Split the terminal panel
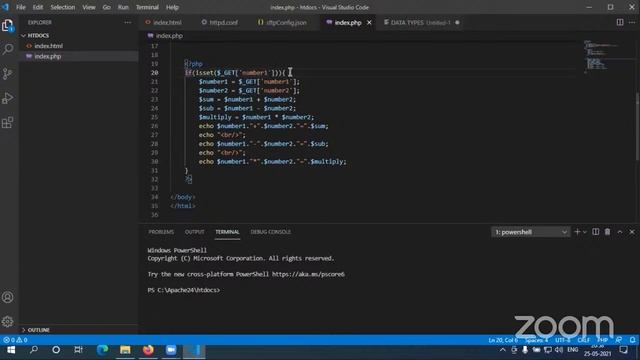The width and height of the screenshot is (640, 360). 596,232
